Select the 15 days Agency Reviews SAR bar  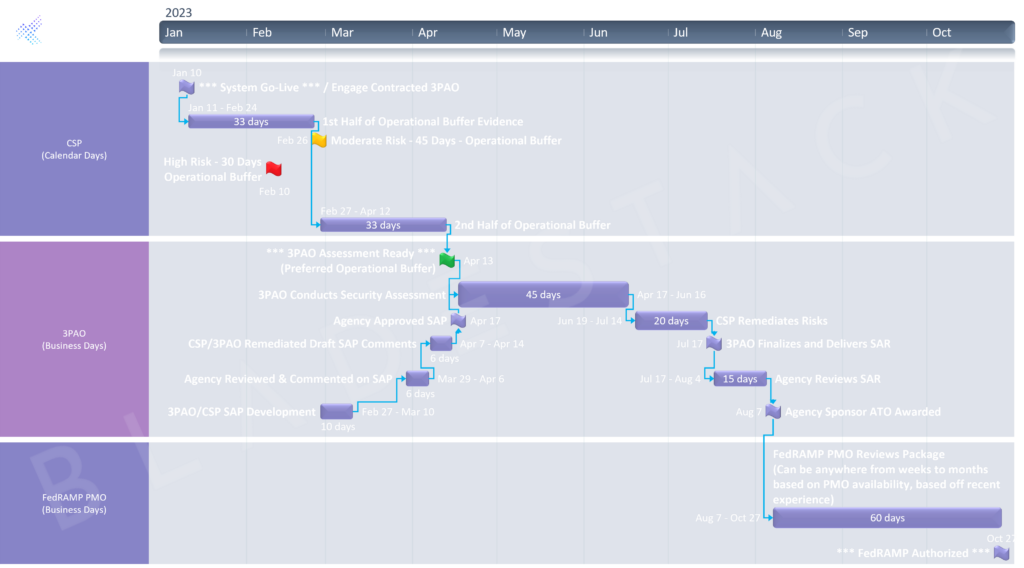coord(740,379)
